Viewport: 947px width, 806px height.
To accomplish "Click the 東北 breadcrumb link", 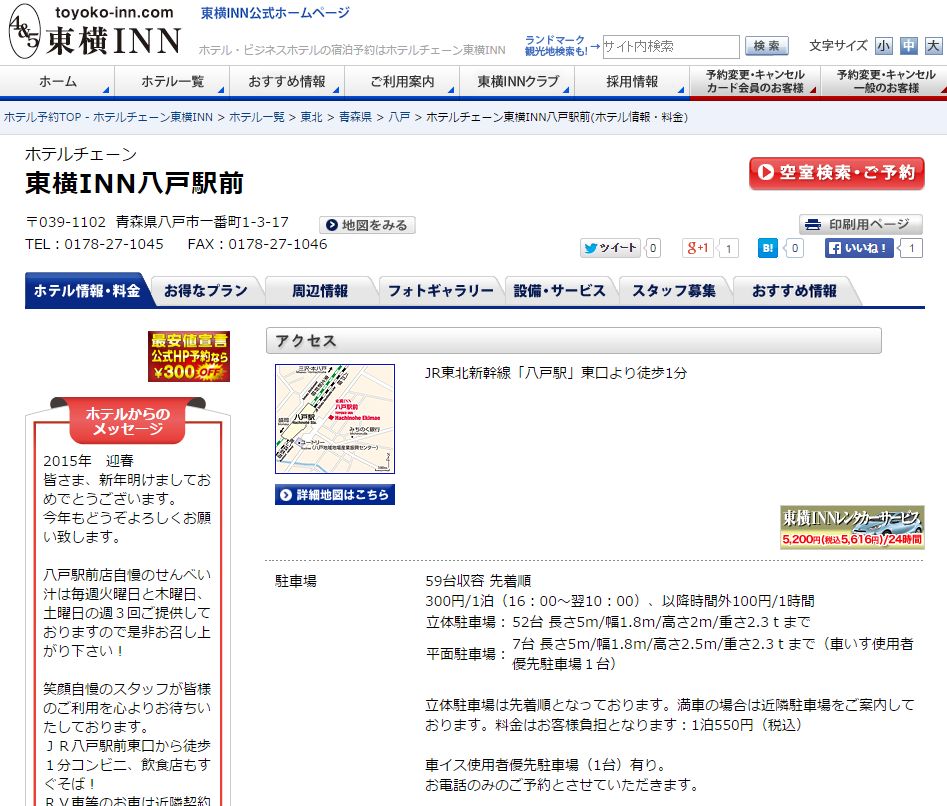I will click(x=312, y=117).
